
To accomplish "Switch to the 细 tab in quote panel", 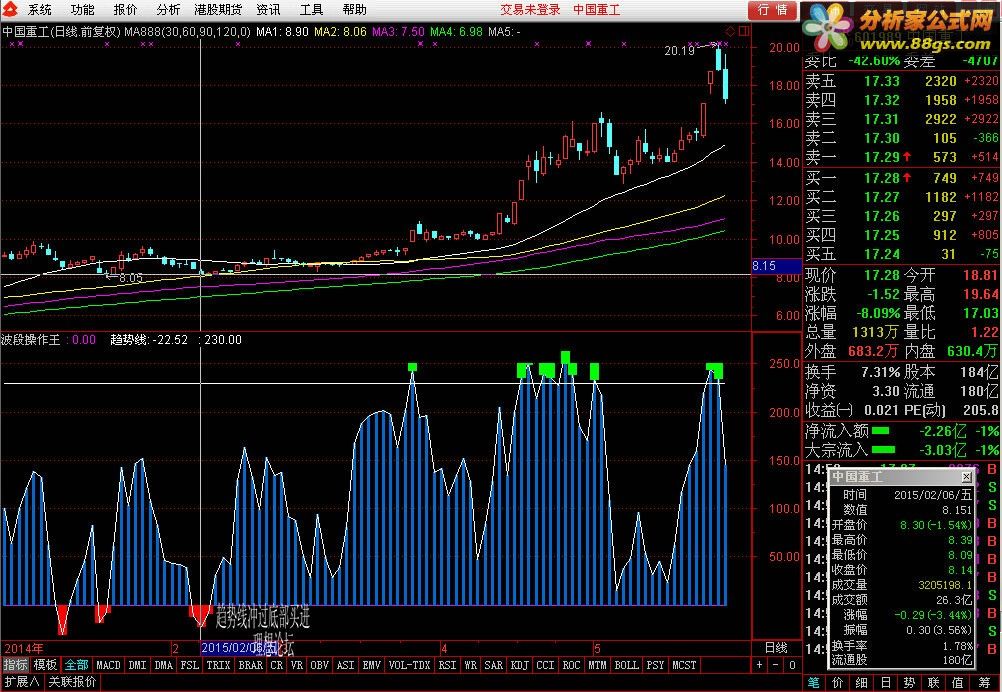I will (862, 682).
